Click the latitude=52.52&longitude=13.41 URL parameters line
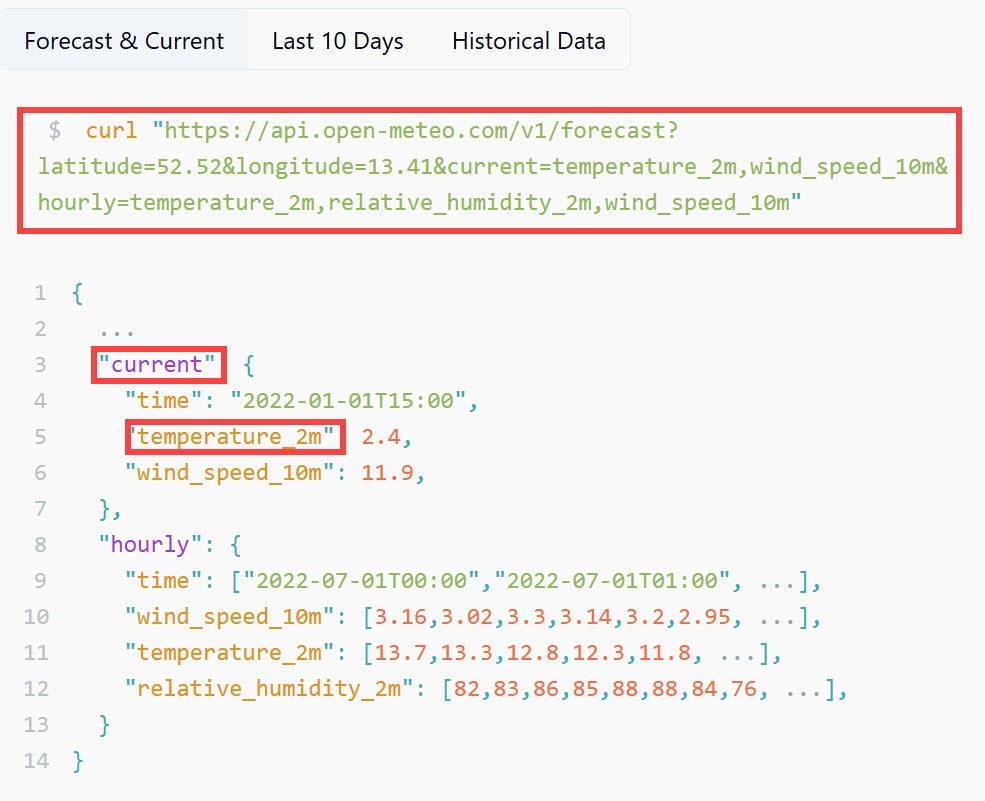The image size is (985, 801). tap(492, 166)
